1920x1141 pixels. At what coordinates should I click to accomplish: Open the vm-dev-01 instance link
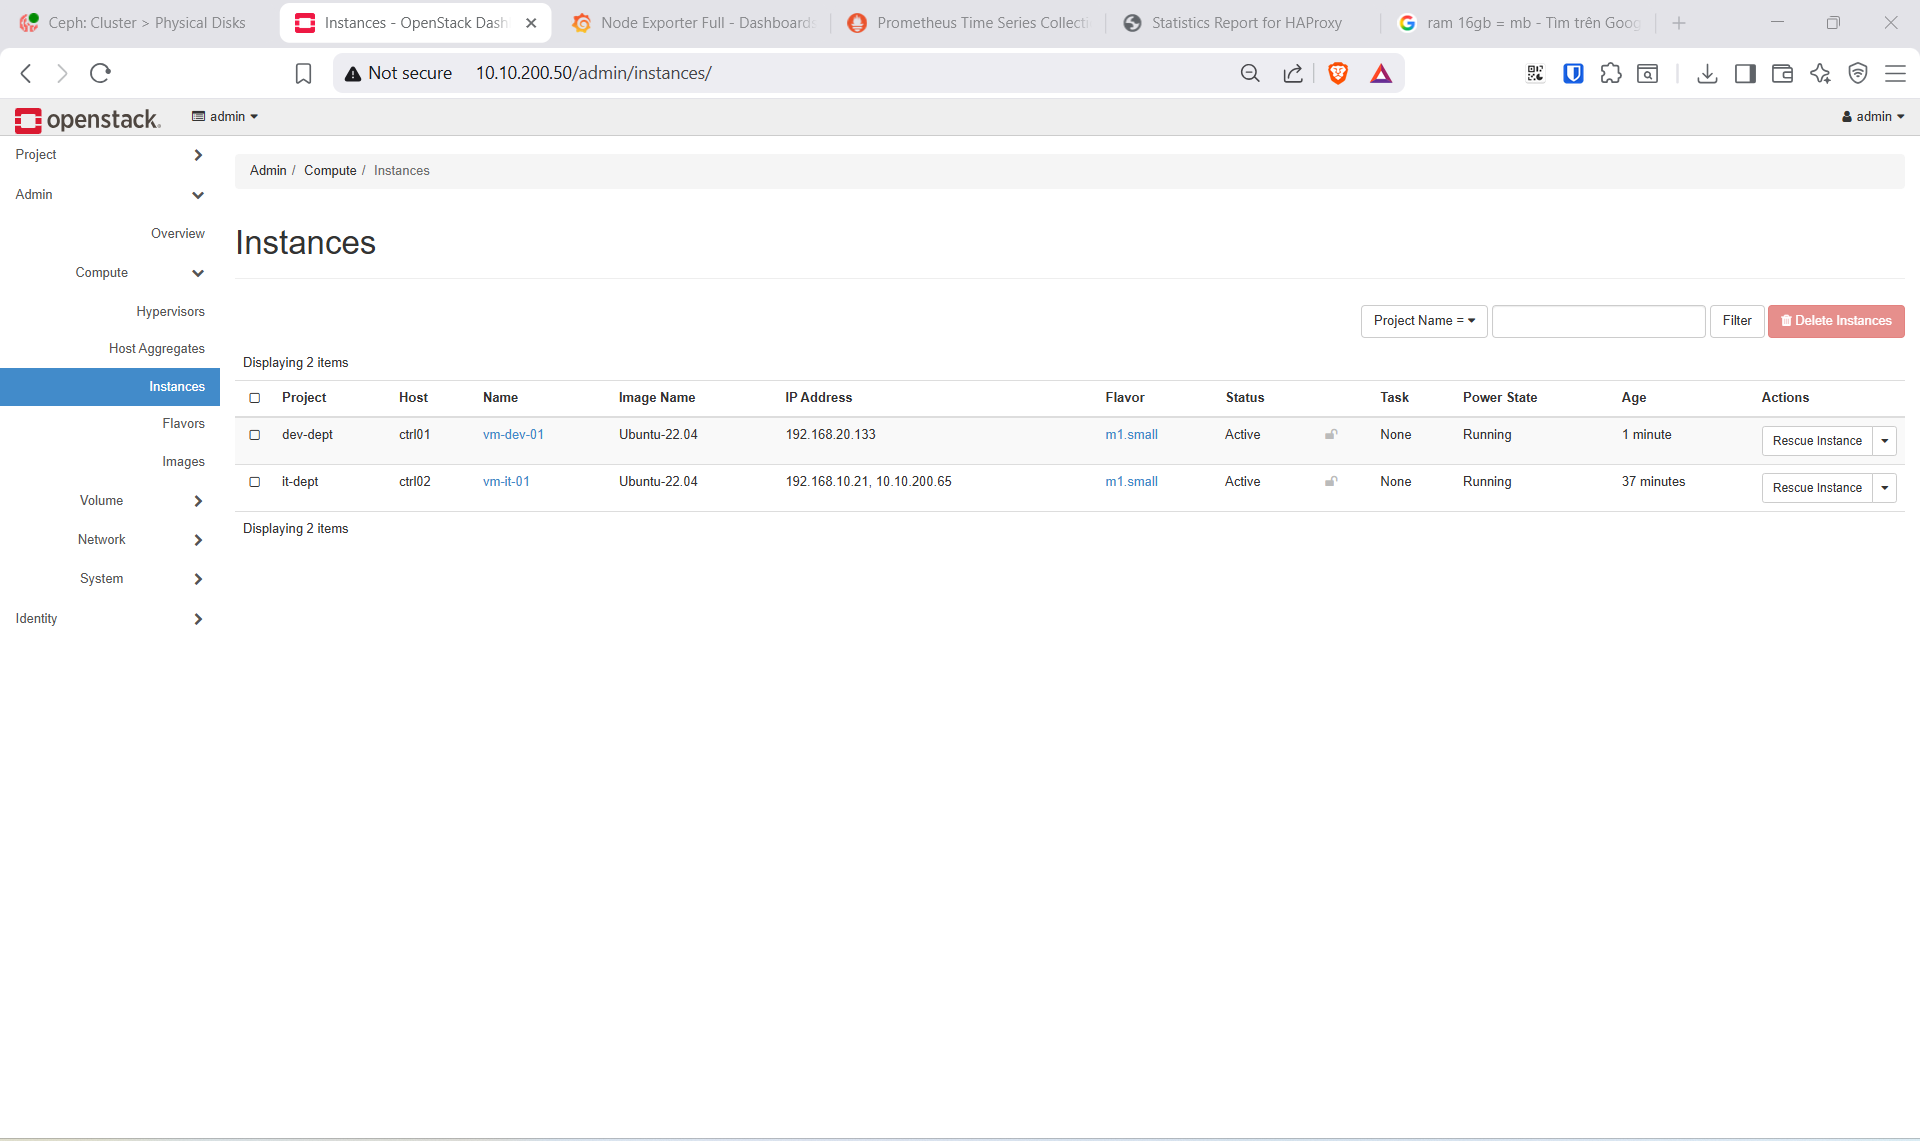513,435
